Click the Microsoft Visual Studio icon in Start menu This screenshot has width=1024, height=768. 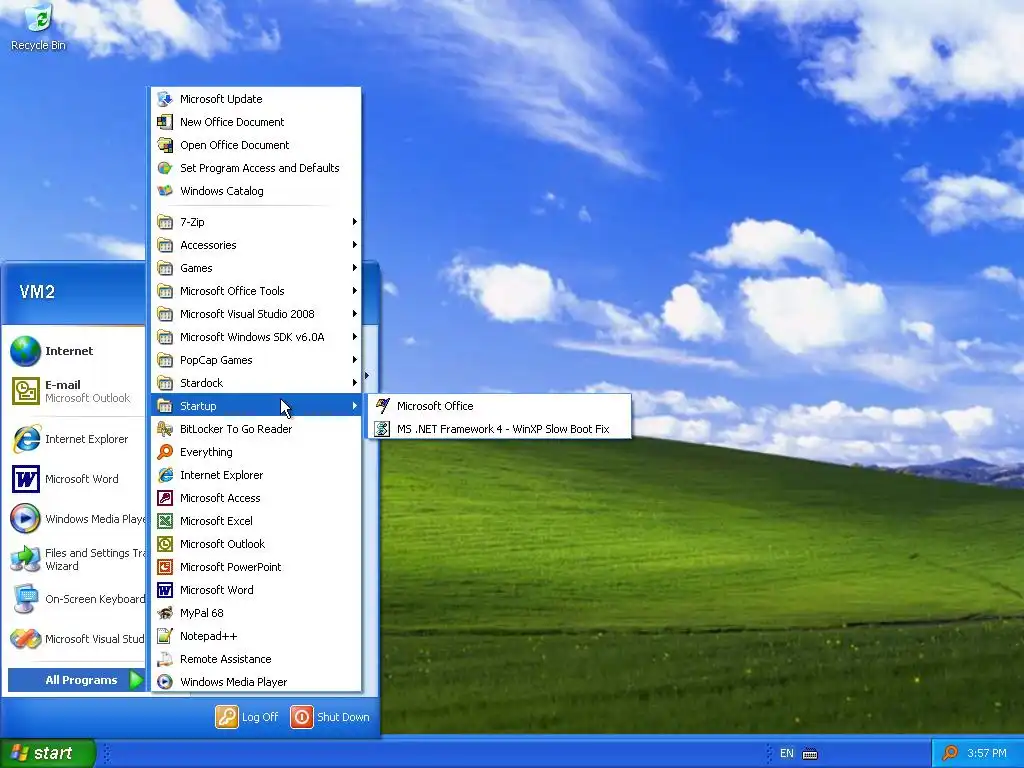[25, 639]
